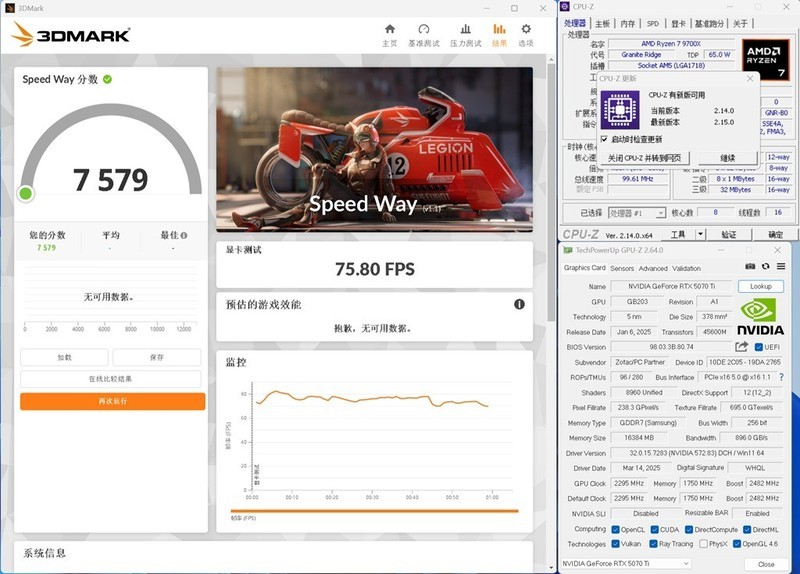Click the info icon next to 最佳
The width and height of the screenshot is (800, 574).
point(184,235)
